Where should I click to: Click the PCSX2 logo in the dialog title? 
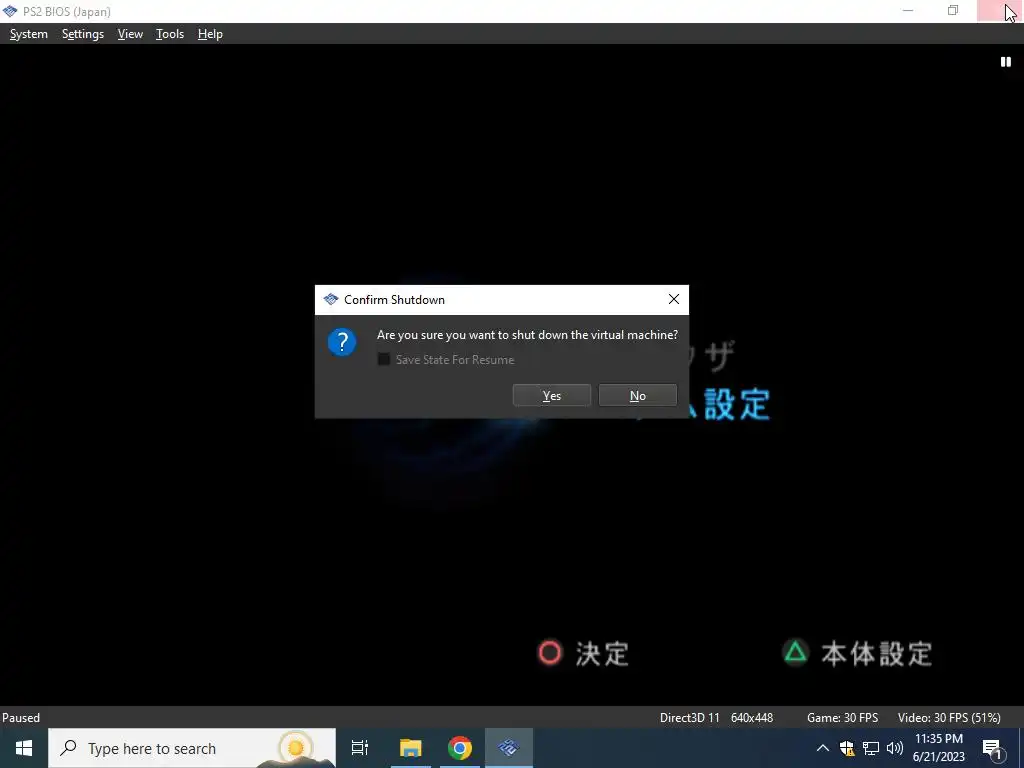point(331,300)
